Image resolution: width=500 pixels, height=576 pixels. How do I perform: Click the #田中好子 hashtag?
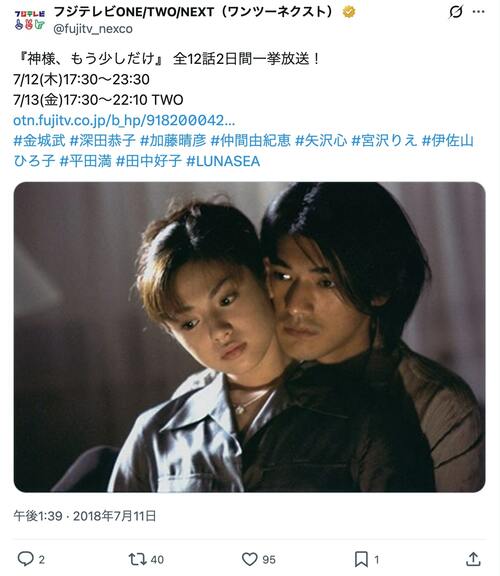click(149, 161)
